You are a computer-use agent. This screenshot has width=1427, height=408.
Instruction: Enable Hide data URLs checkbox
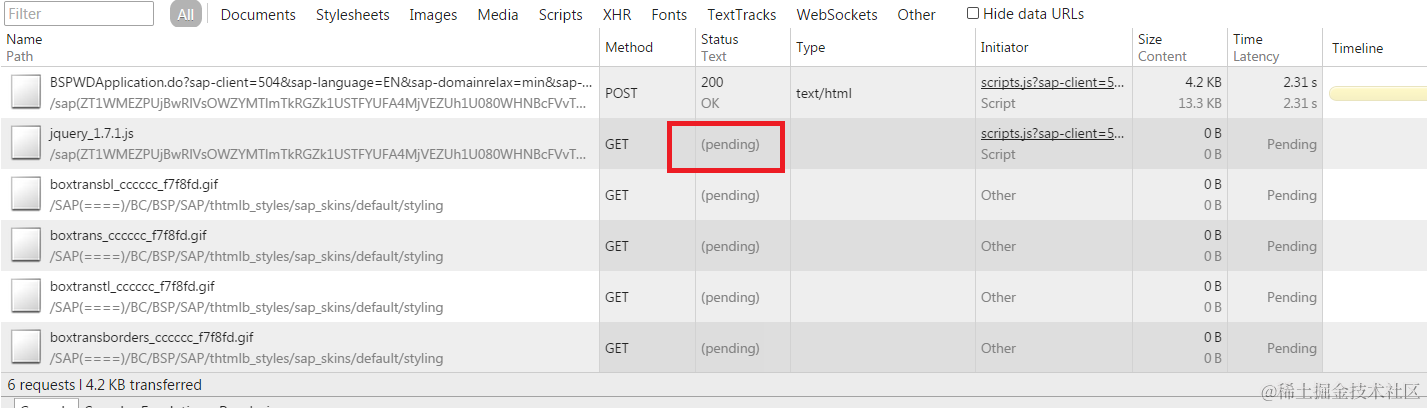973,14
